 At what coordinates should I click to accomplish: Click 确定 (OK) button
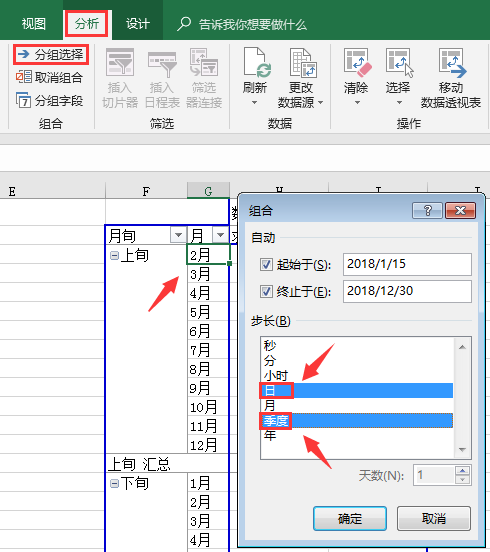350,518
